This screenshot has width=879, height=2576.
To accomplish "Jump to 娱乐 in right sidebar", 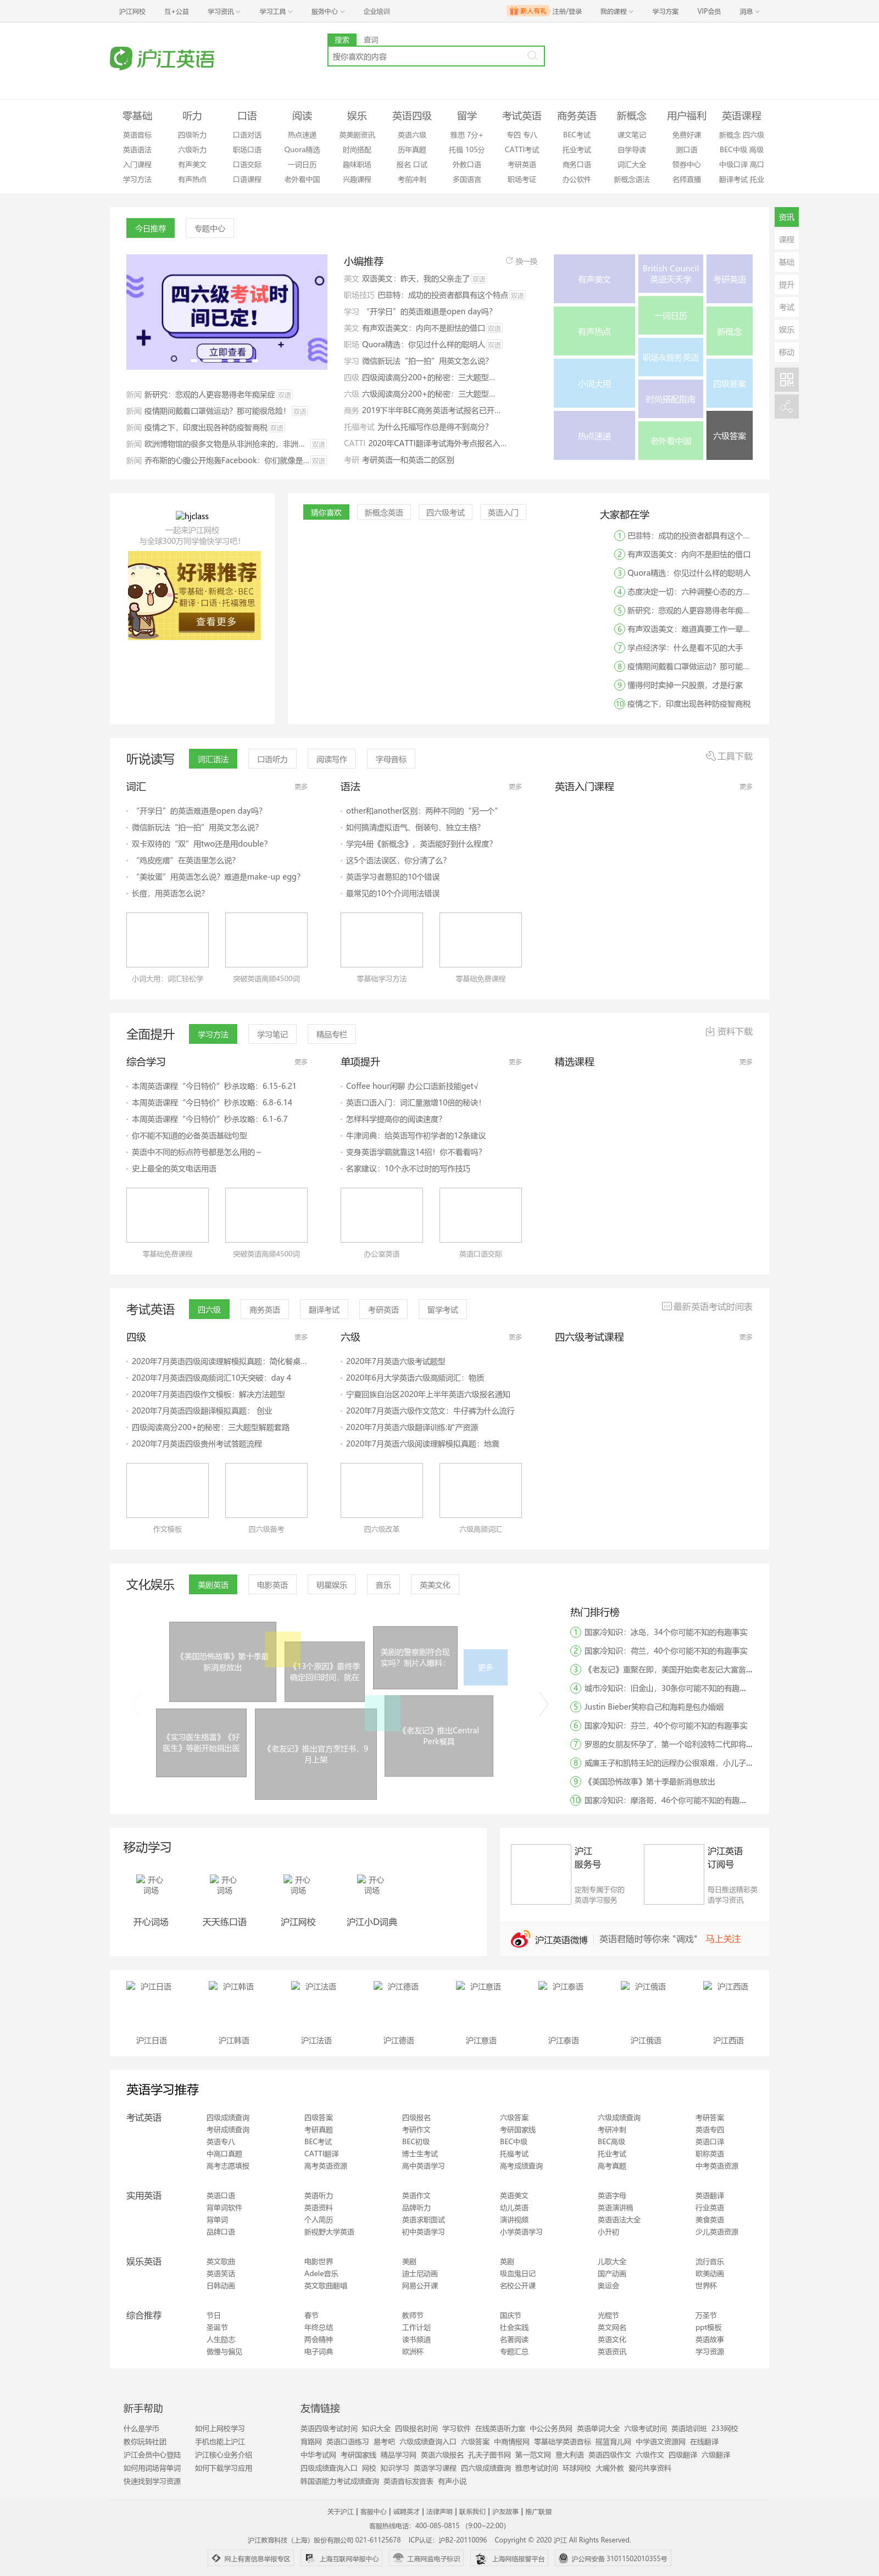I will (786, 330).
